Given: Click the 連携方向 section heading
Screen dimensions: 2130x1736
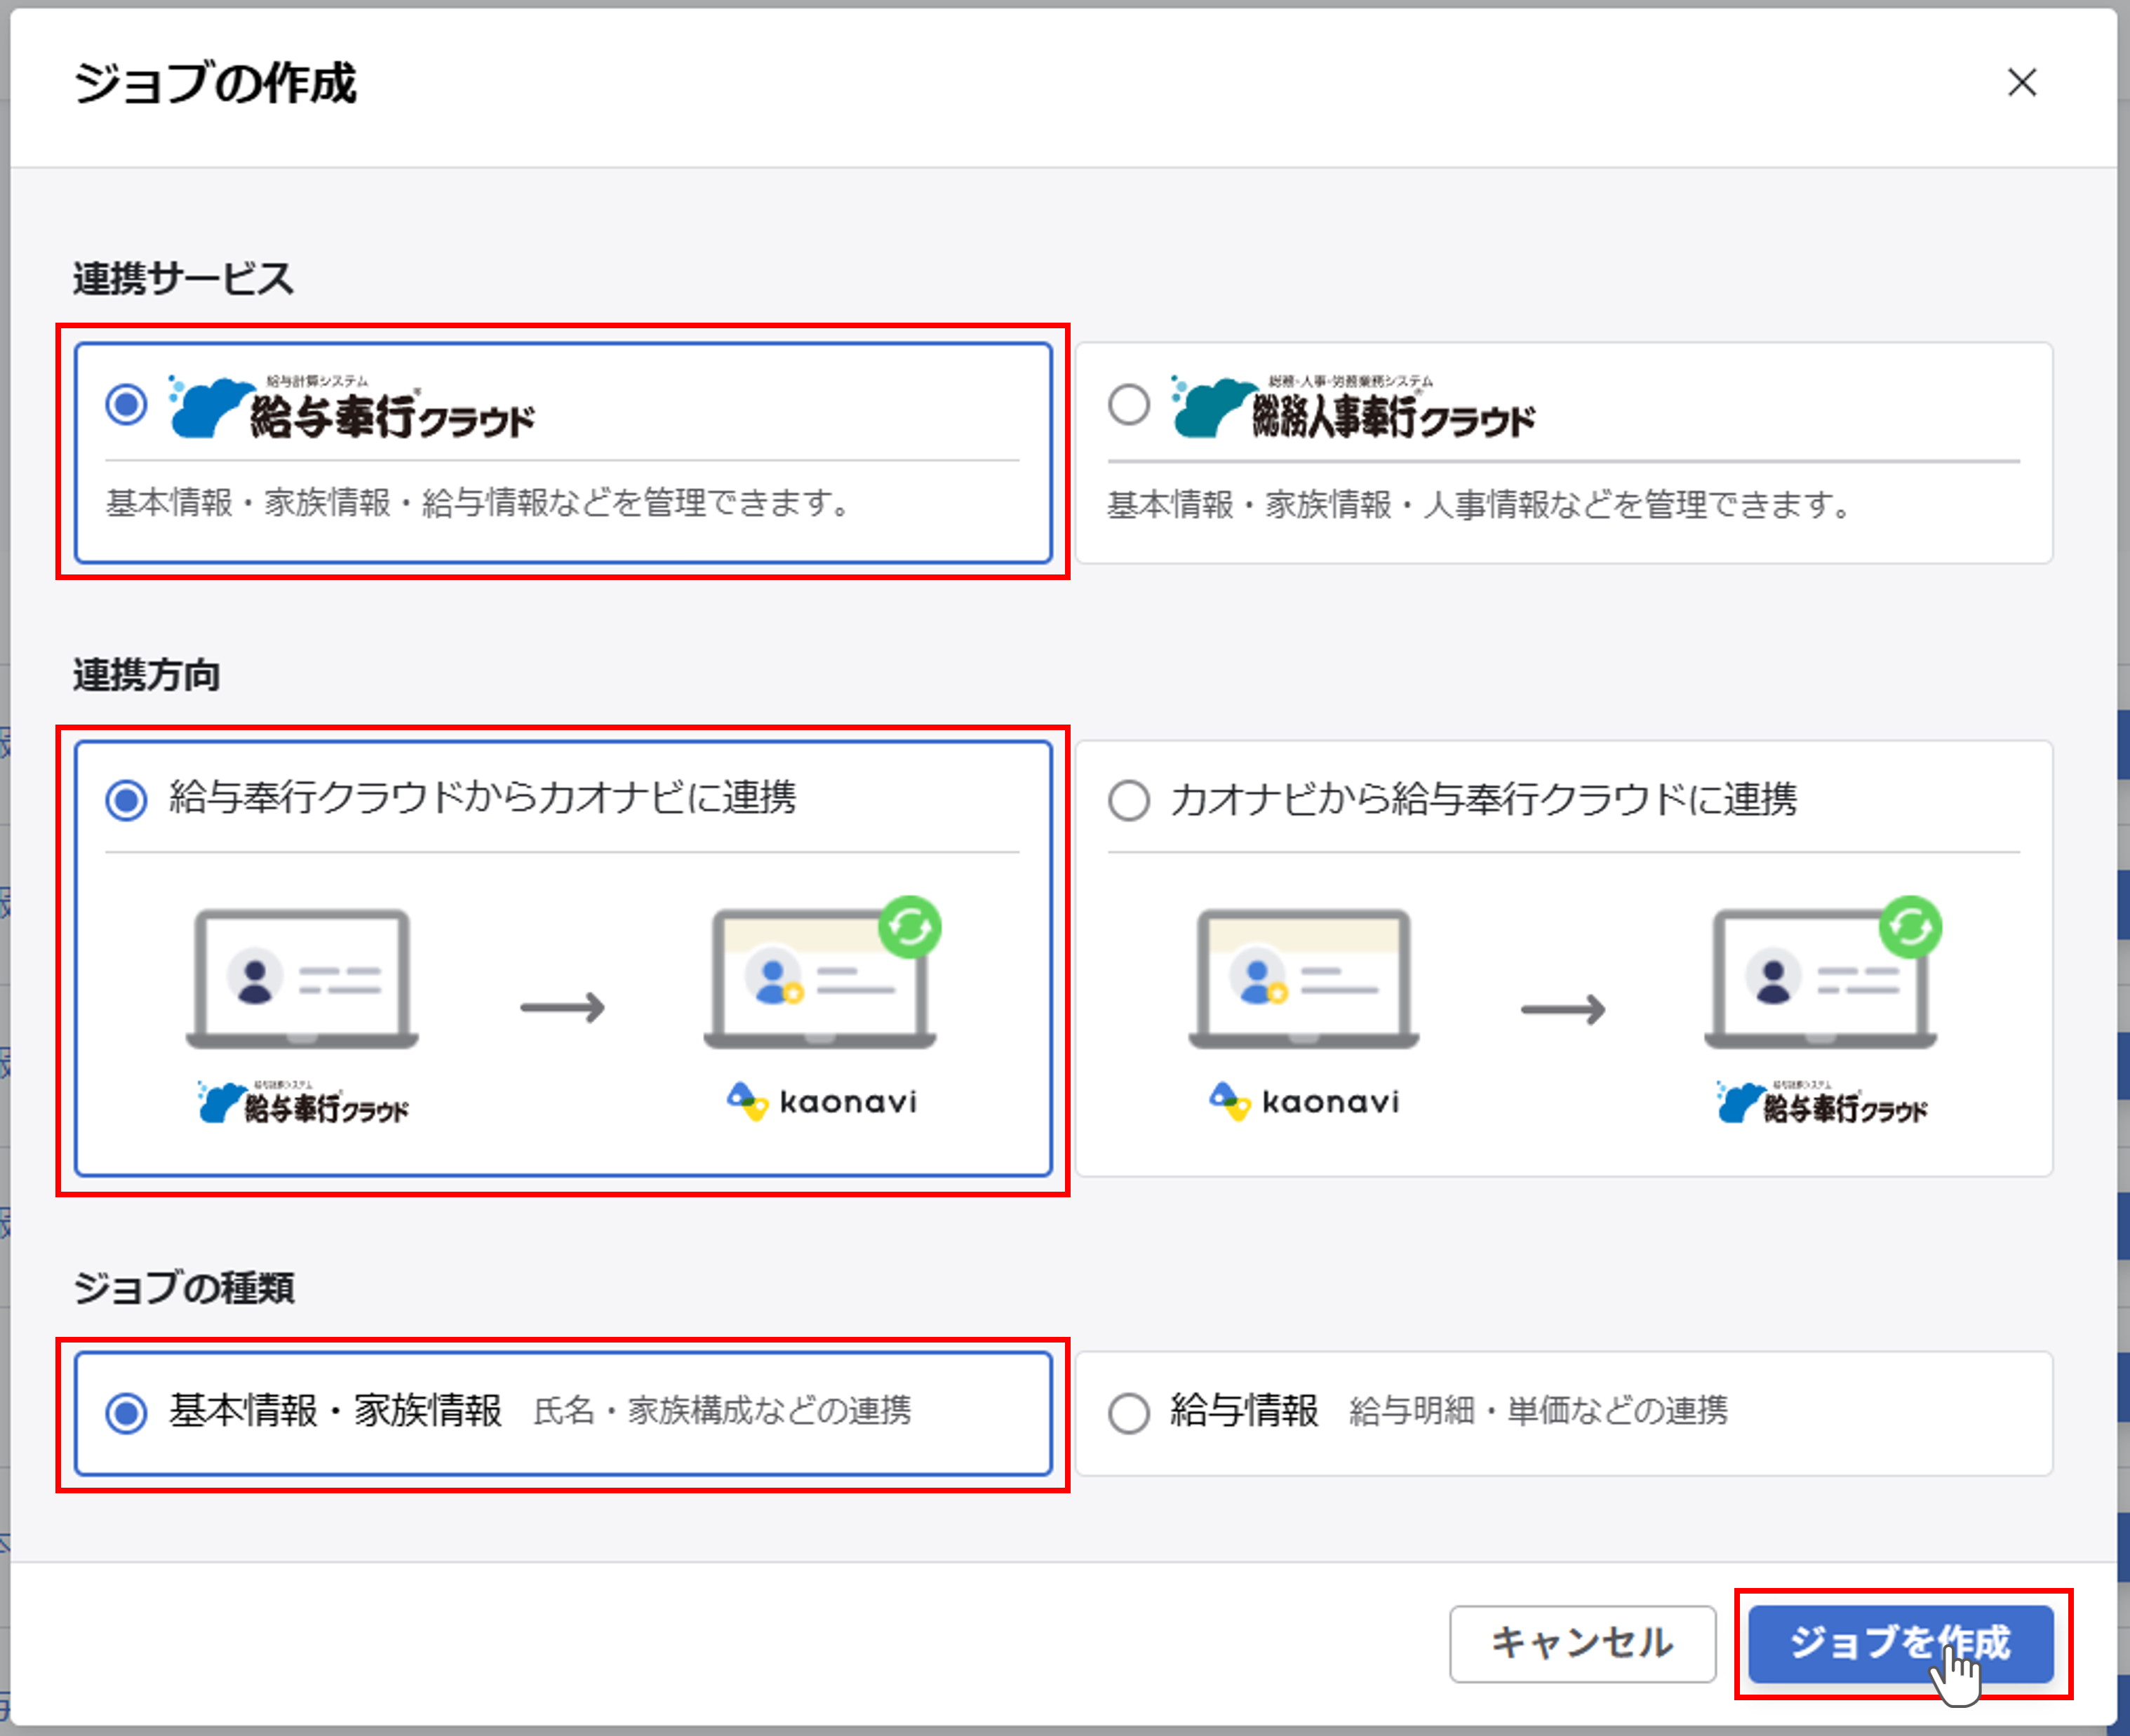Looking at the screenshot, I should click(x=146, y=675).
